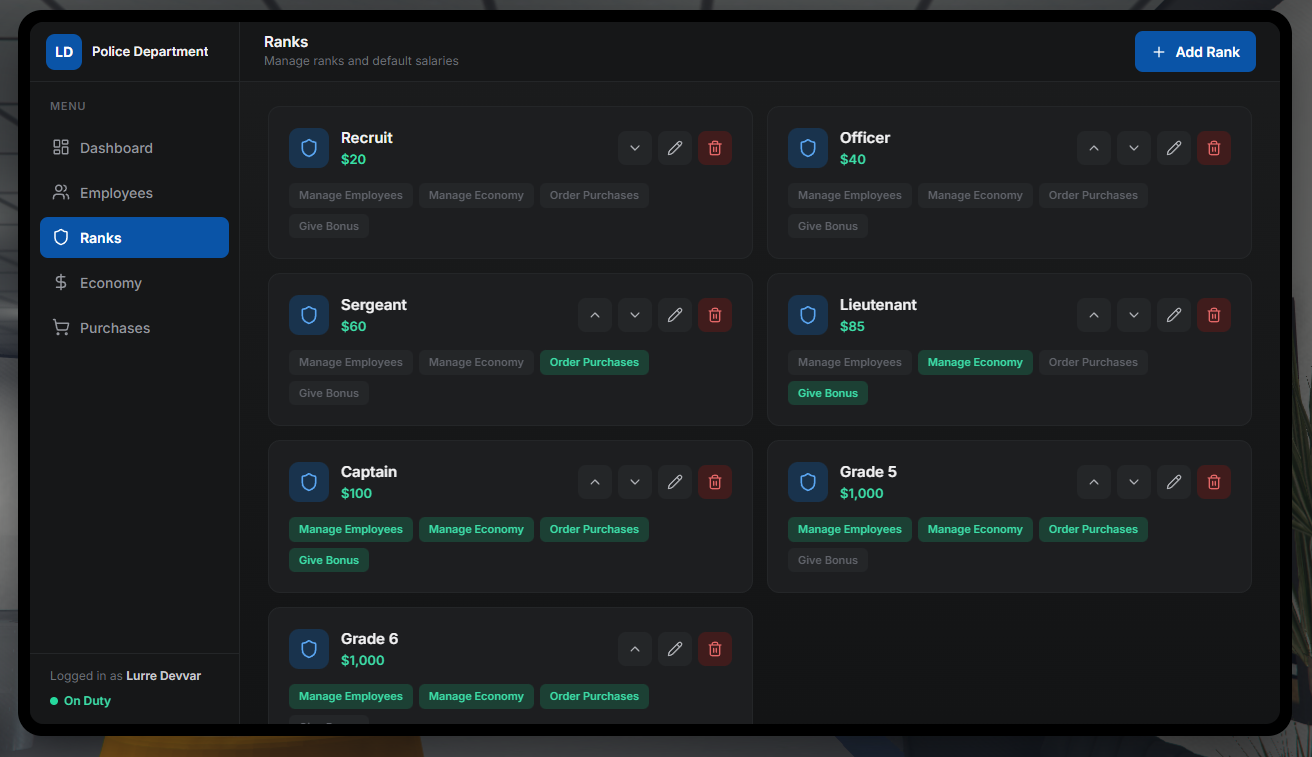Click the LD logo badge in the sidebar

click(64, 52)
